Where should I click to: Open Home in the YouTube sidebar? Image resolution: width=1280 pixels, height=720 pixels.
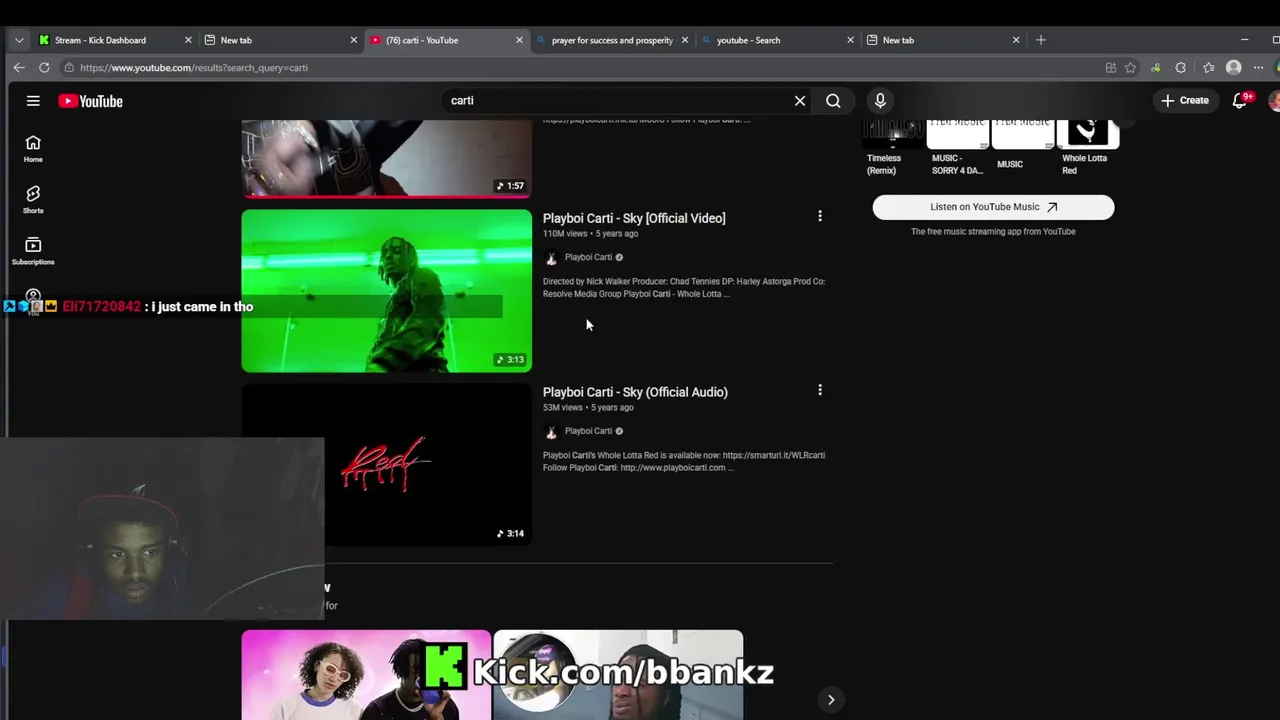[x=33, y=149]
